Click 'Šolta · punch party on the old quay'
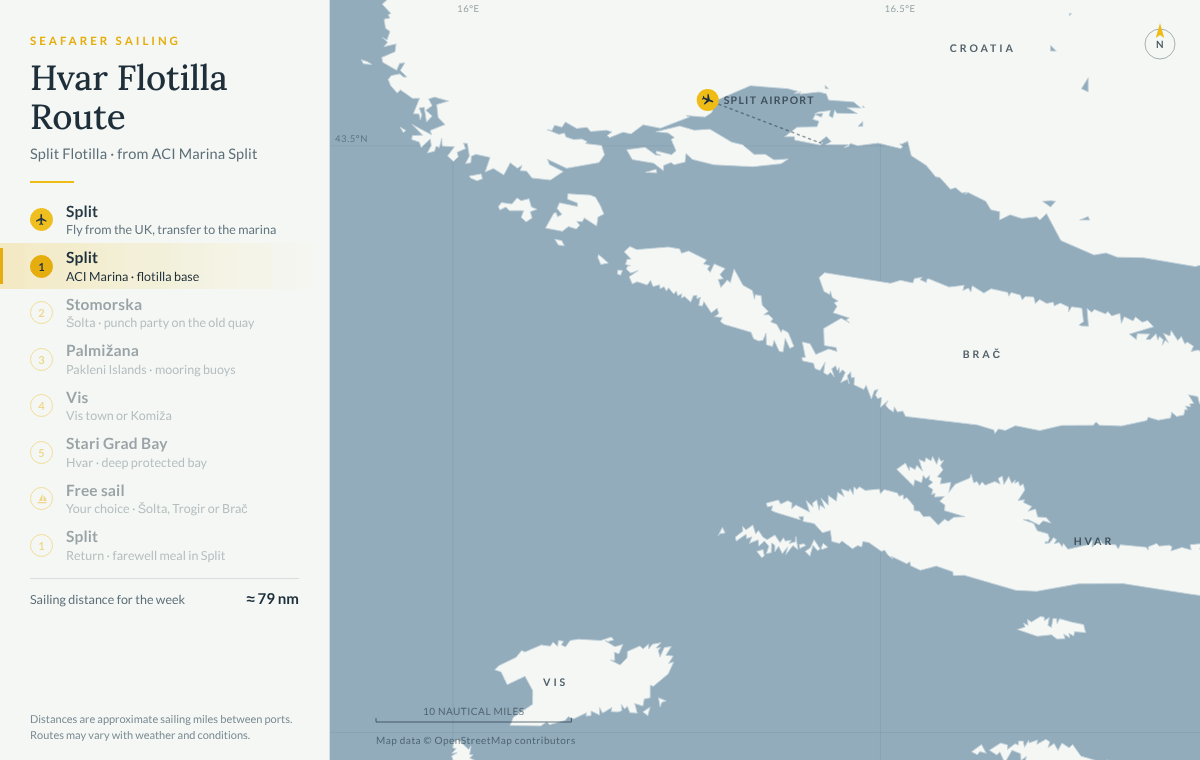 pos(160,323)
